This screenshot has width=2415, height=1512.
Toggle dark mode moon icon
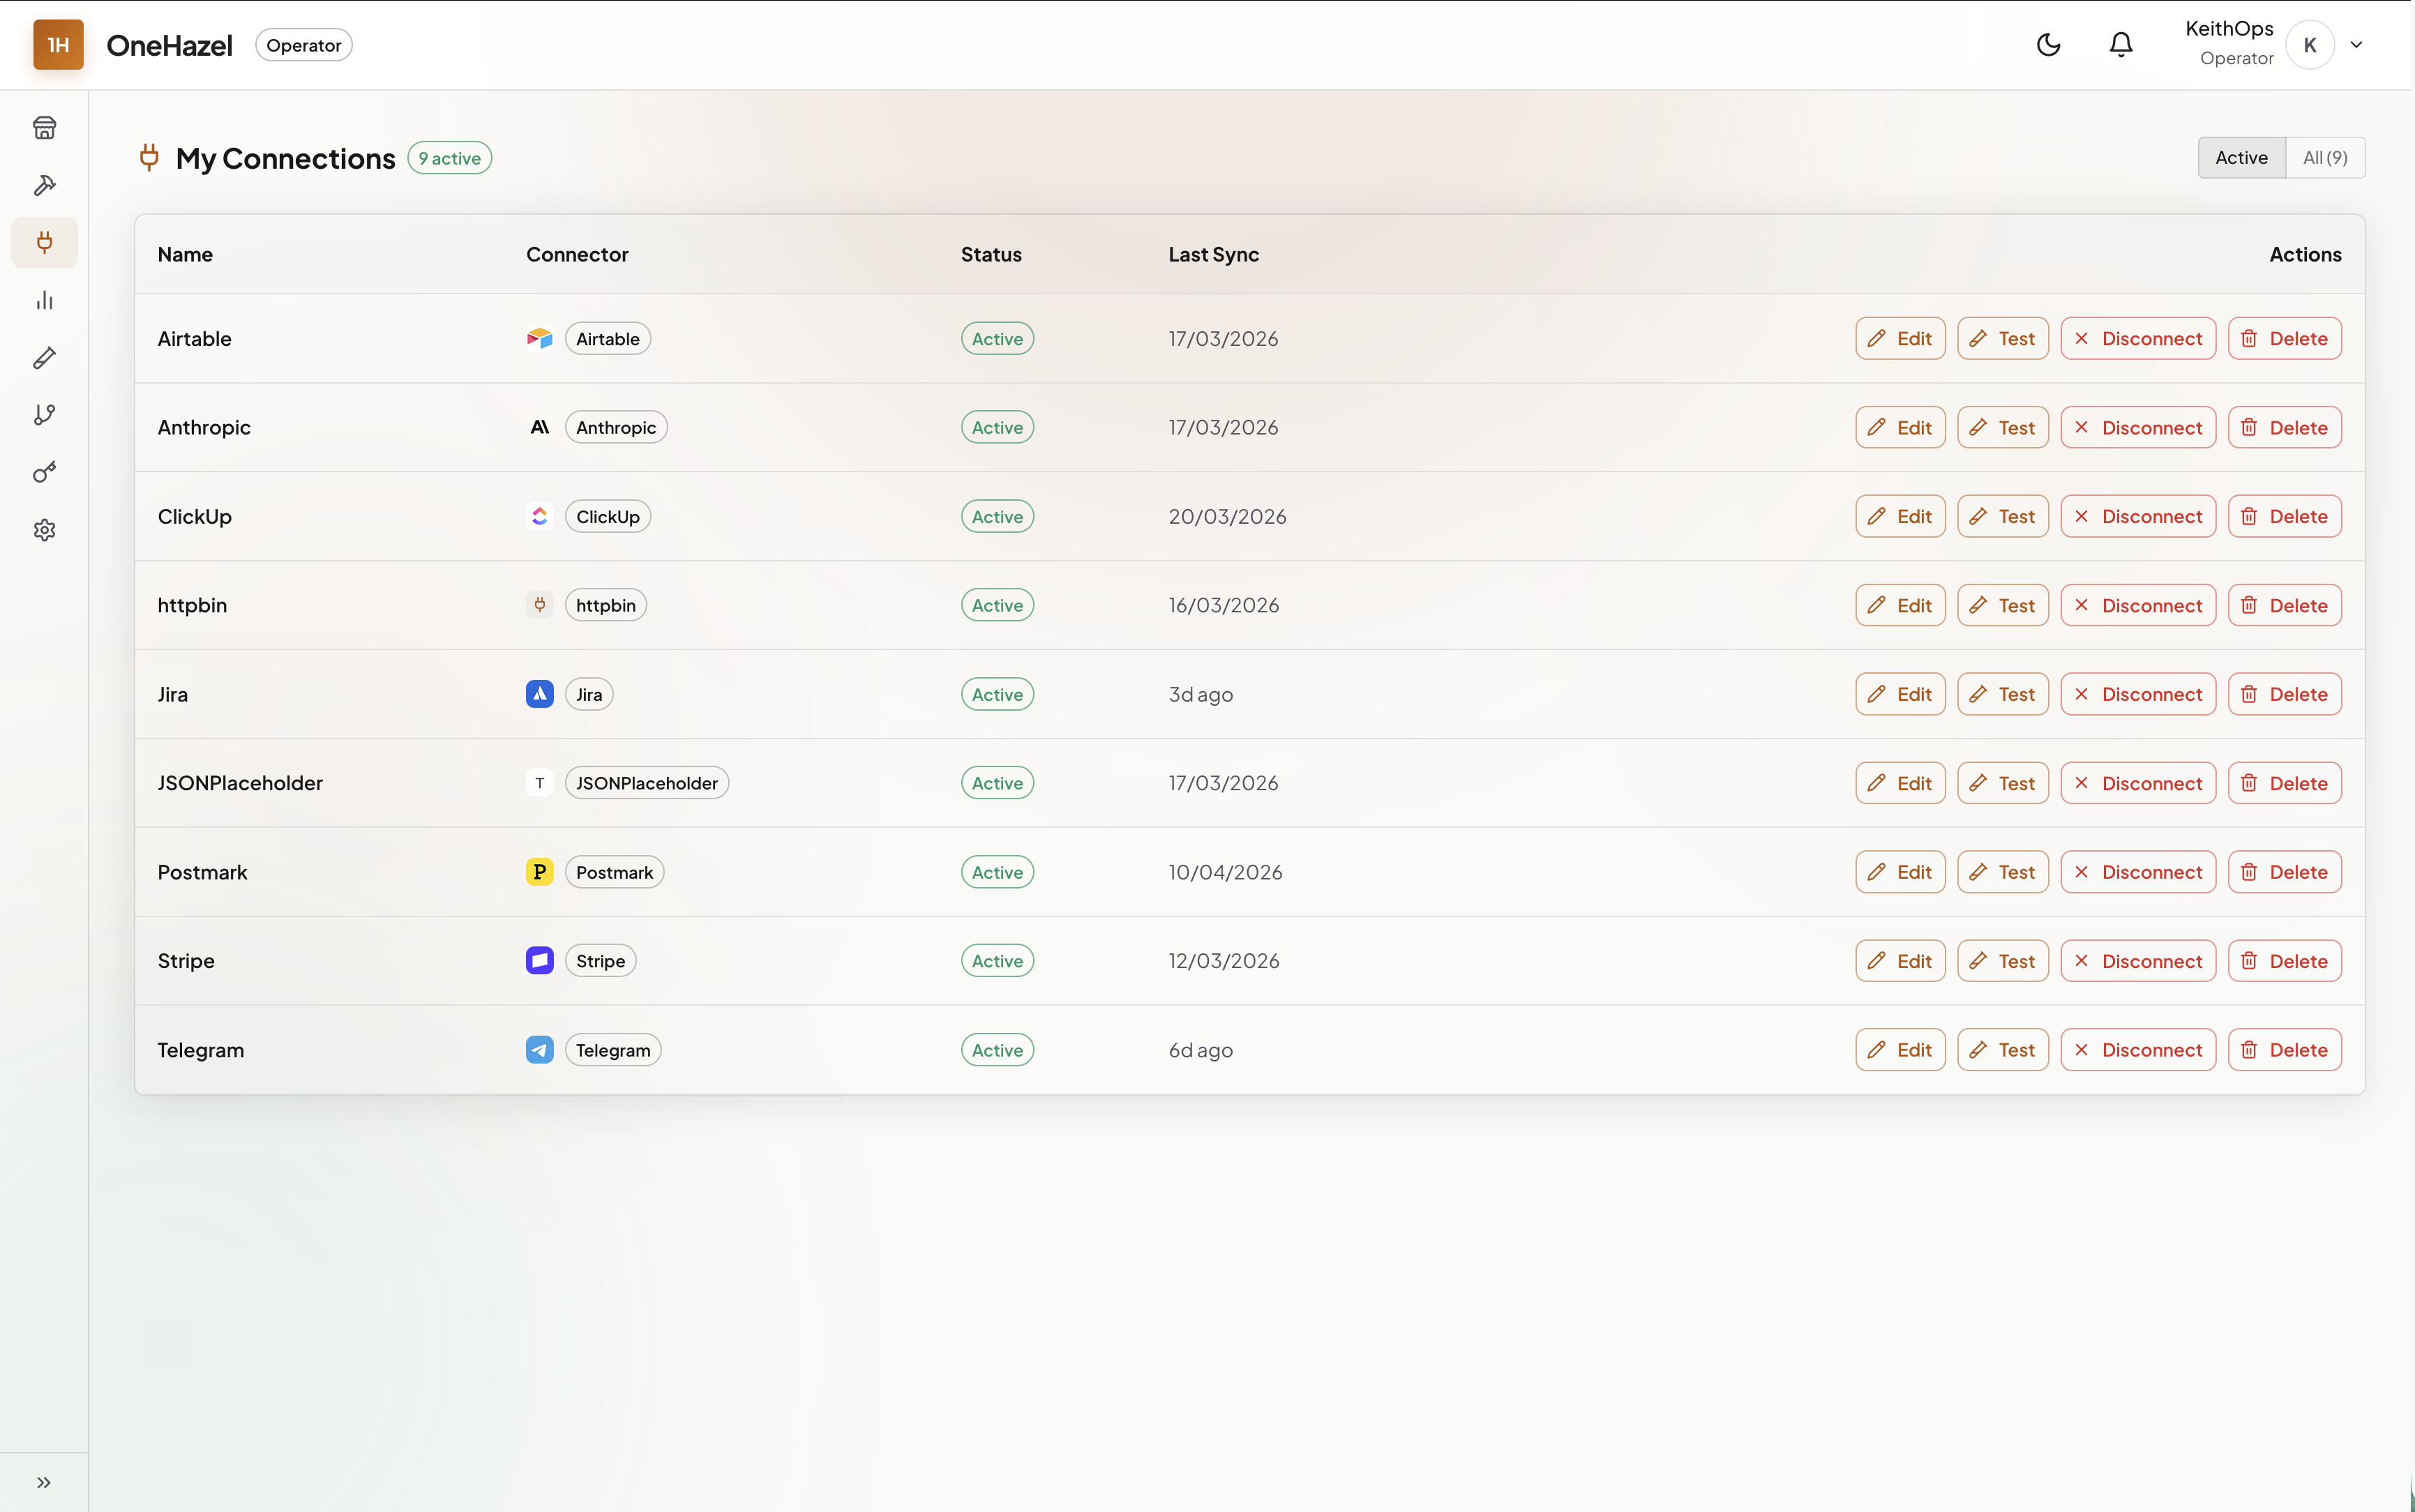coord(2048,45)
